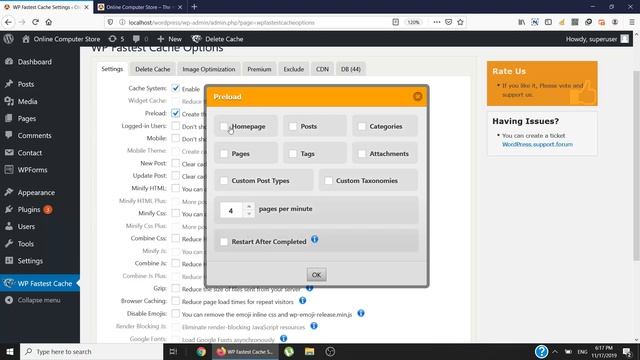Viewport: 640px width, 360px height.
Task: Open the Disable Emojis info icon
Action: (x=361, y=313)
